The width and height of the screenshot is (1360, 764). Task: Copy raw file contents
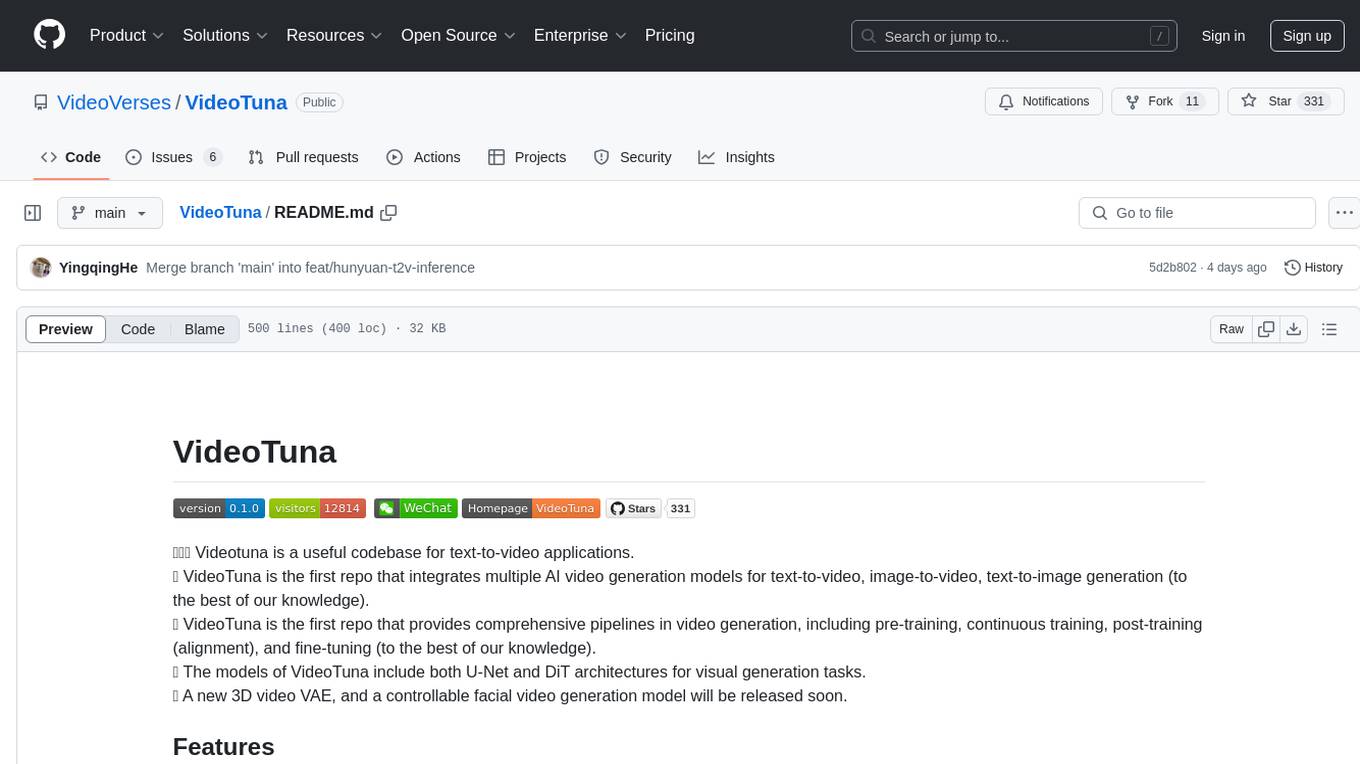point(1266,329)
